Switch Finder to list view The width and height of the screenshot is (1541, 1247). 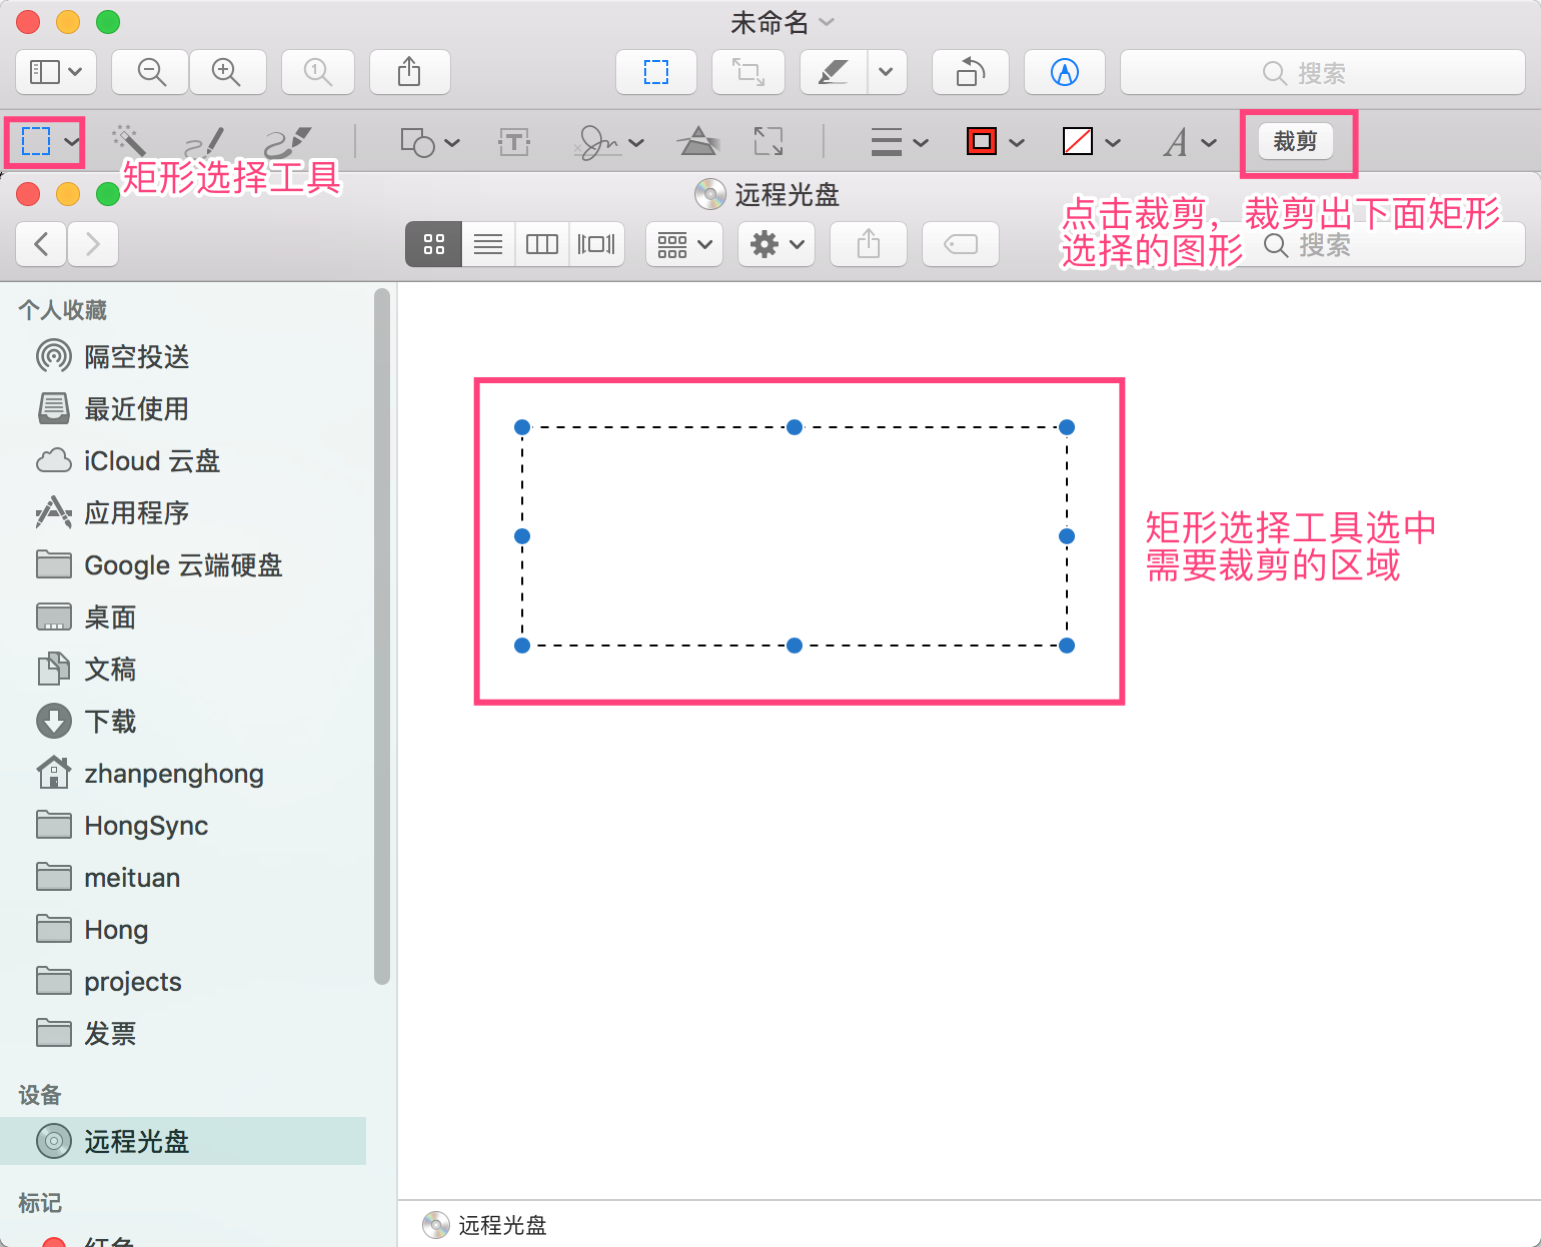coord(488,244)
